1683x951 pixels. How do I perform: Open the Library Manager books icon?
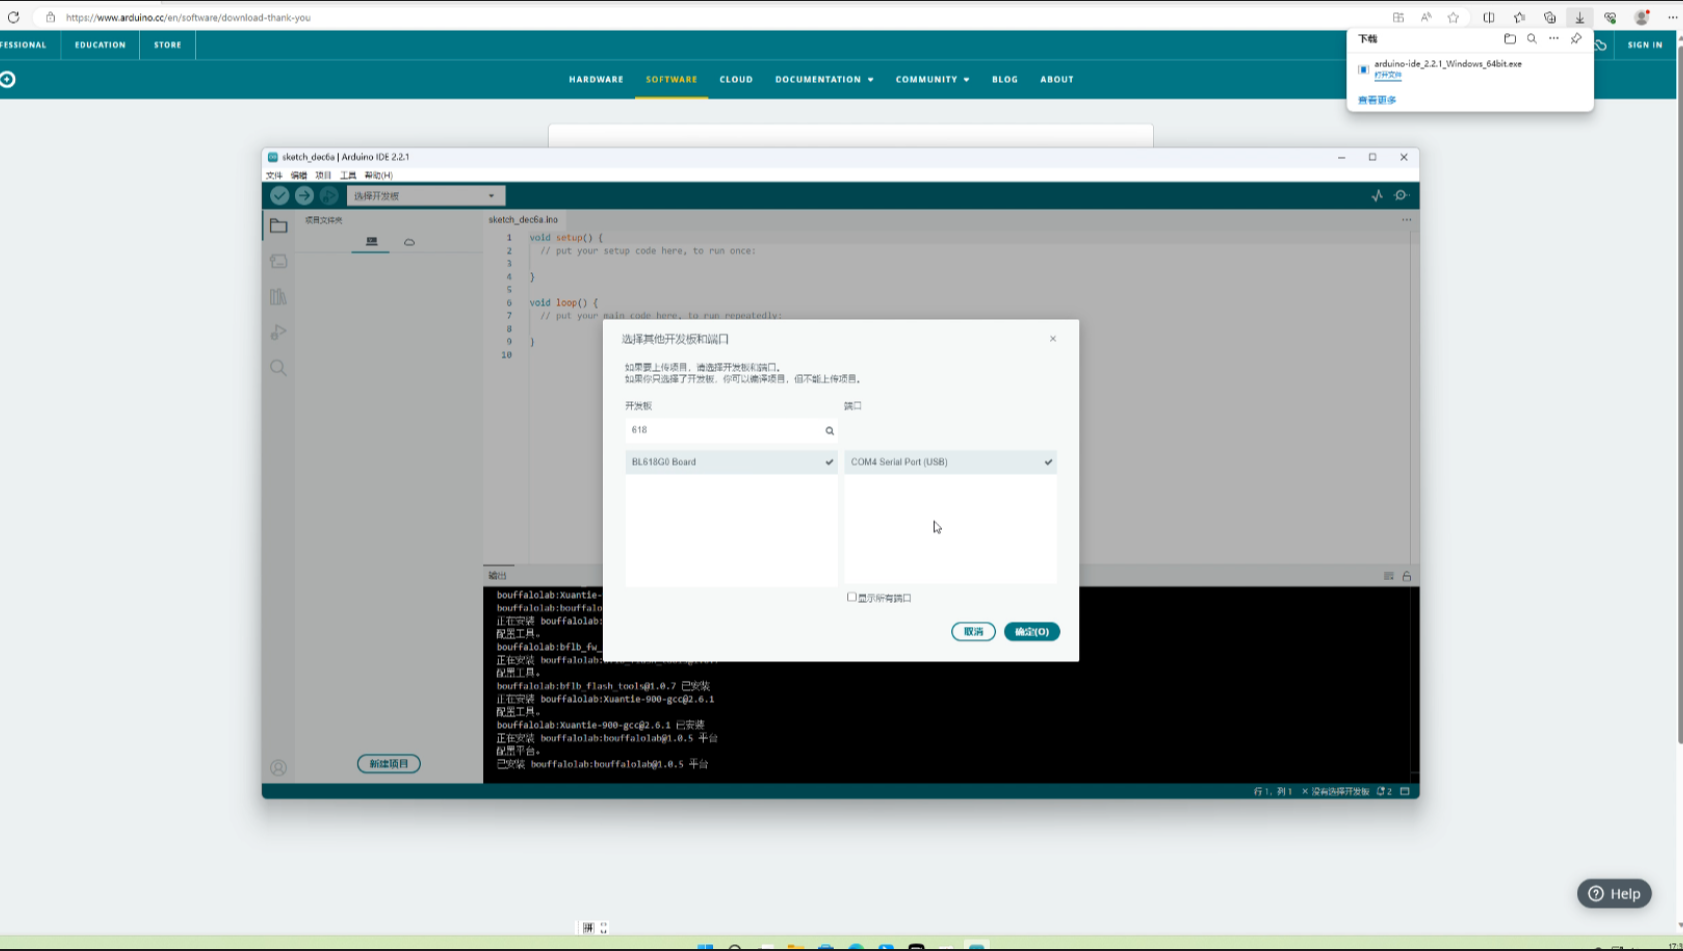[x=278, y=297]
